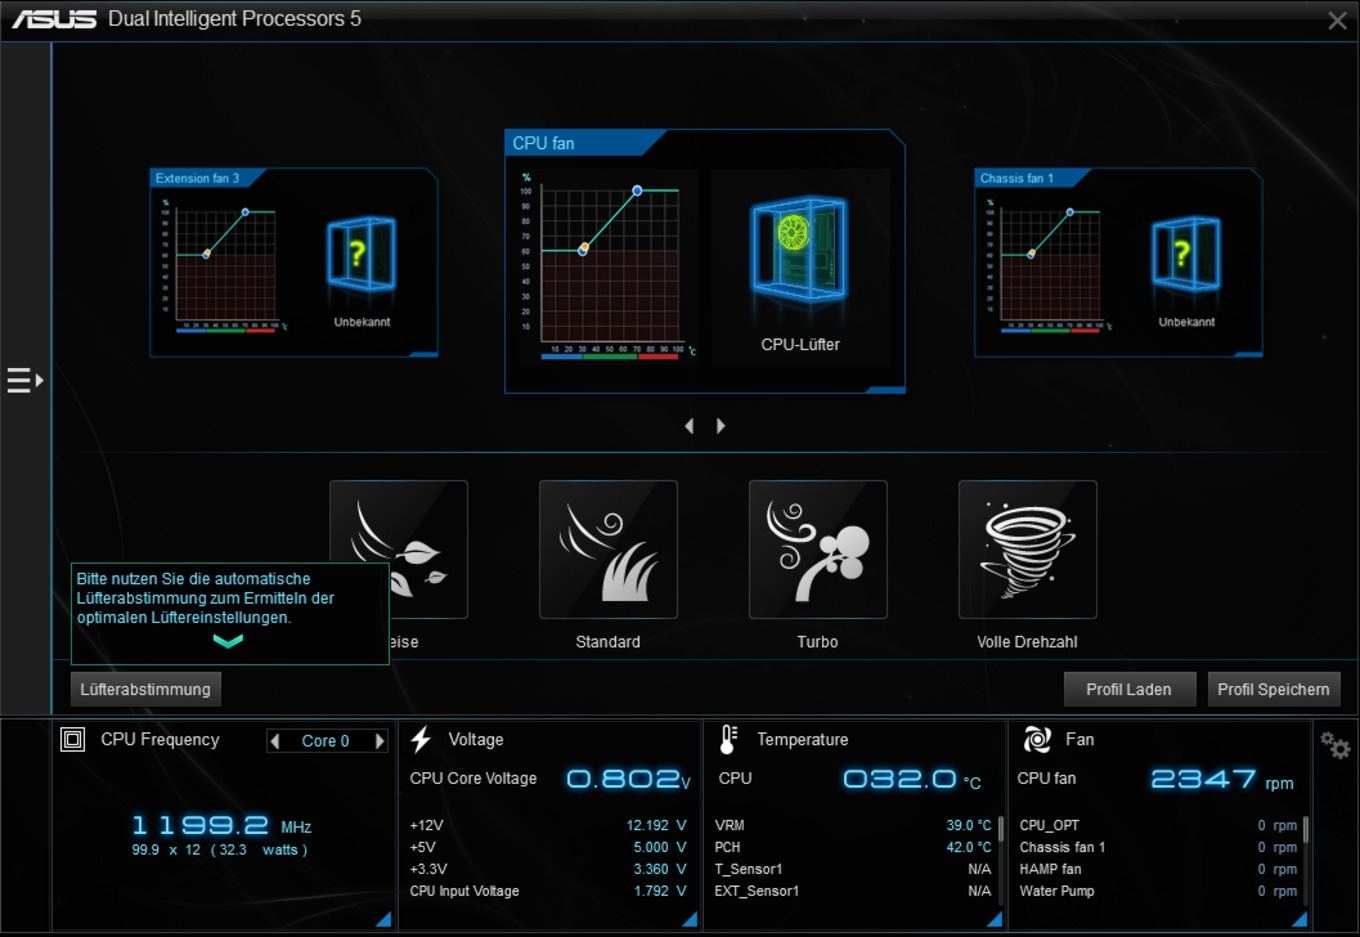Select the Turbo fan profile icon
Screen dimensions: 1360x937
click(818, 549)
